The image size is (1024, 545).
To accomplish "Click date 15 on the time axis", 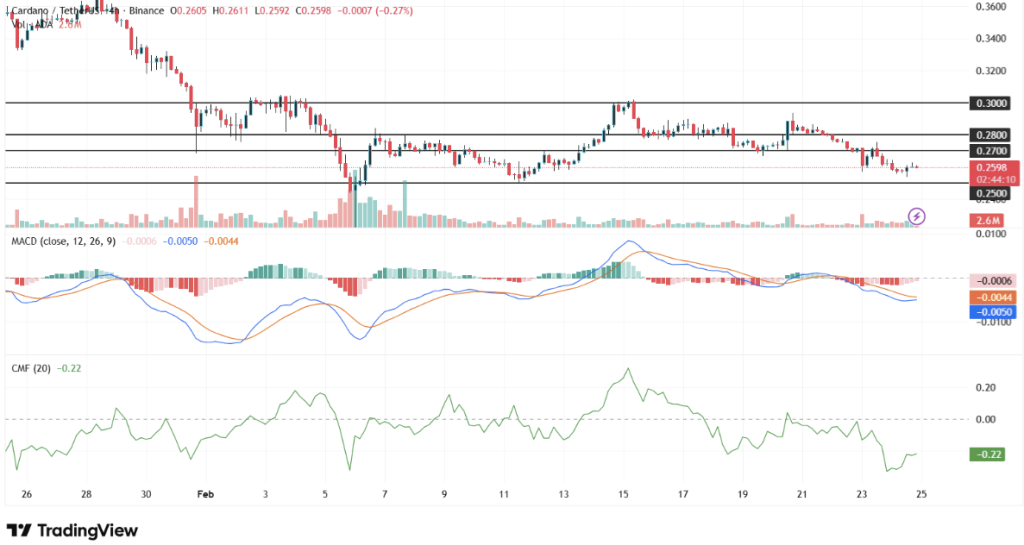I will click(623, 494).
